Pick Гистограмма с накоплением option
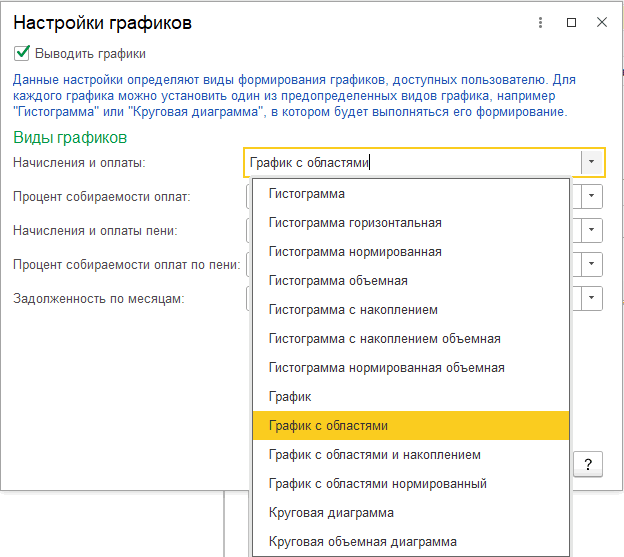624x557 pixels. [411, 310]
